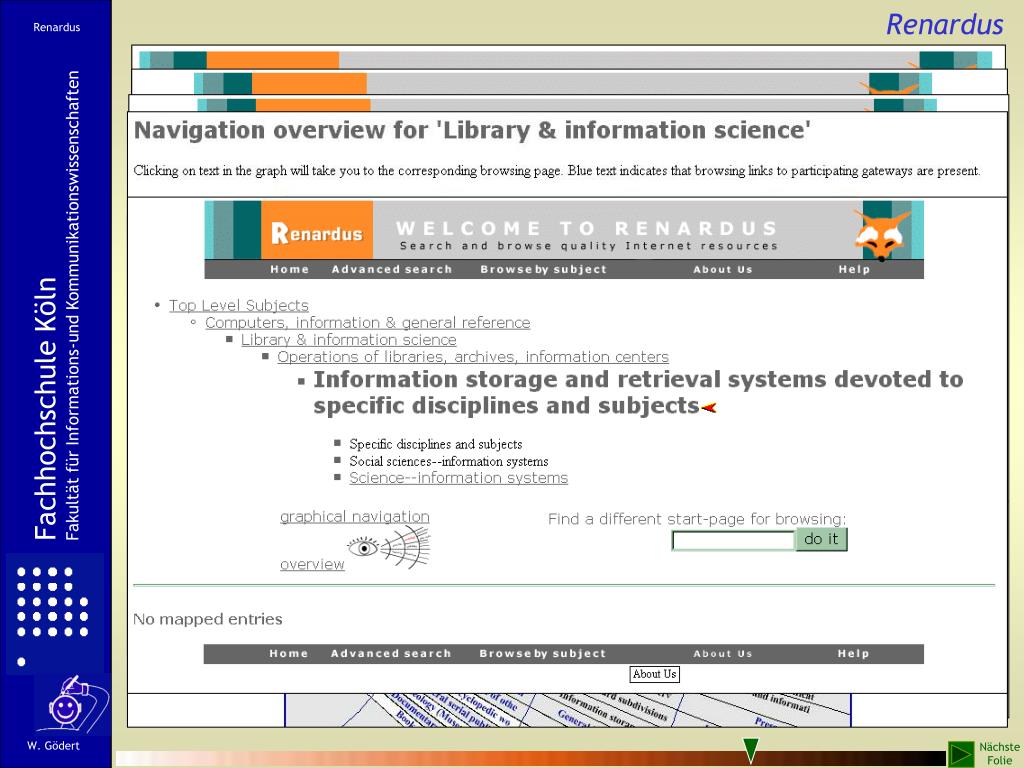Click Find a different start-page label
Screen dimensions: 1024x768
tap(697, 519)
